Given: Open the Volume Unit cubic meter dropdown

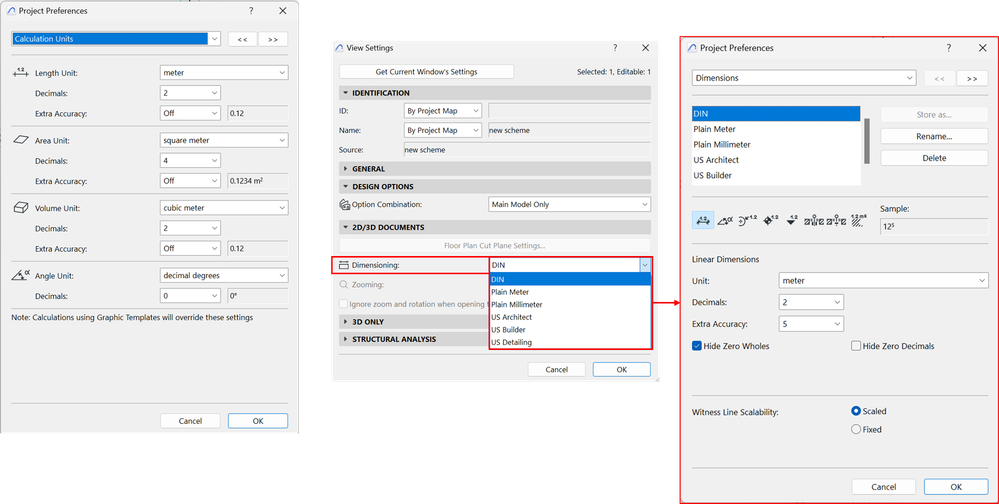Looking at the screenshot, I should point(224,208).
